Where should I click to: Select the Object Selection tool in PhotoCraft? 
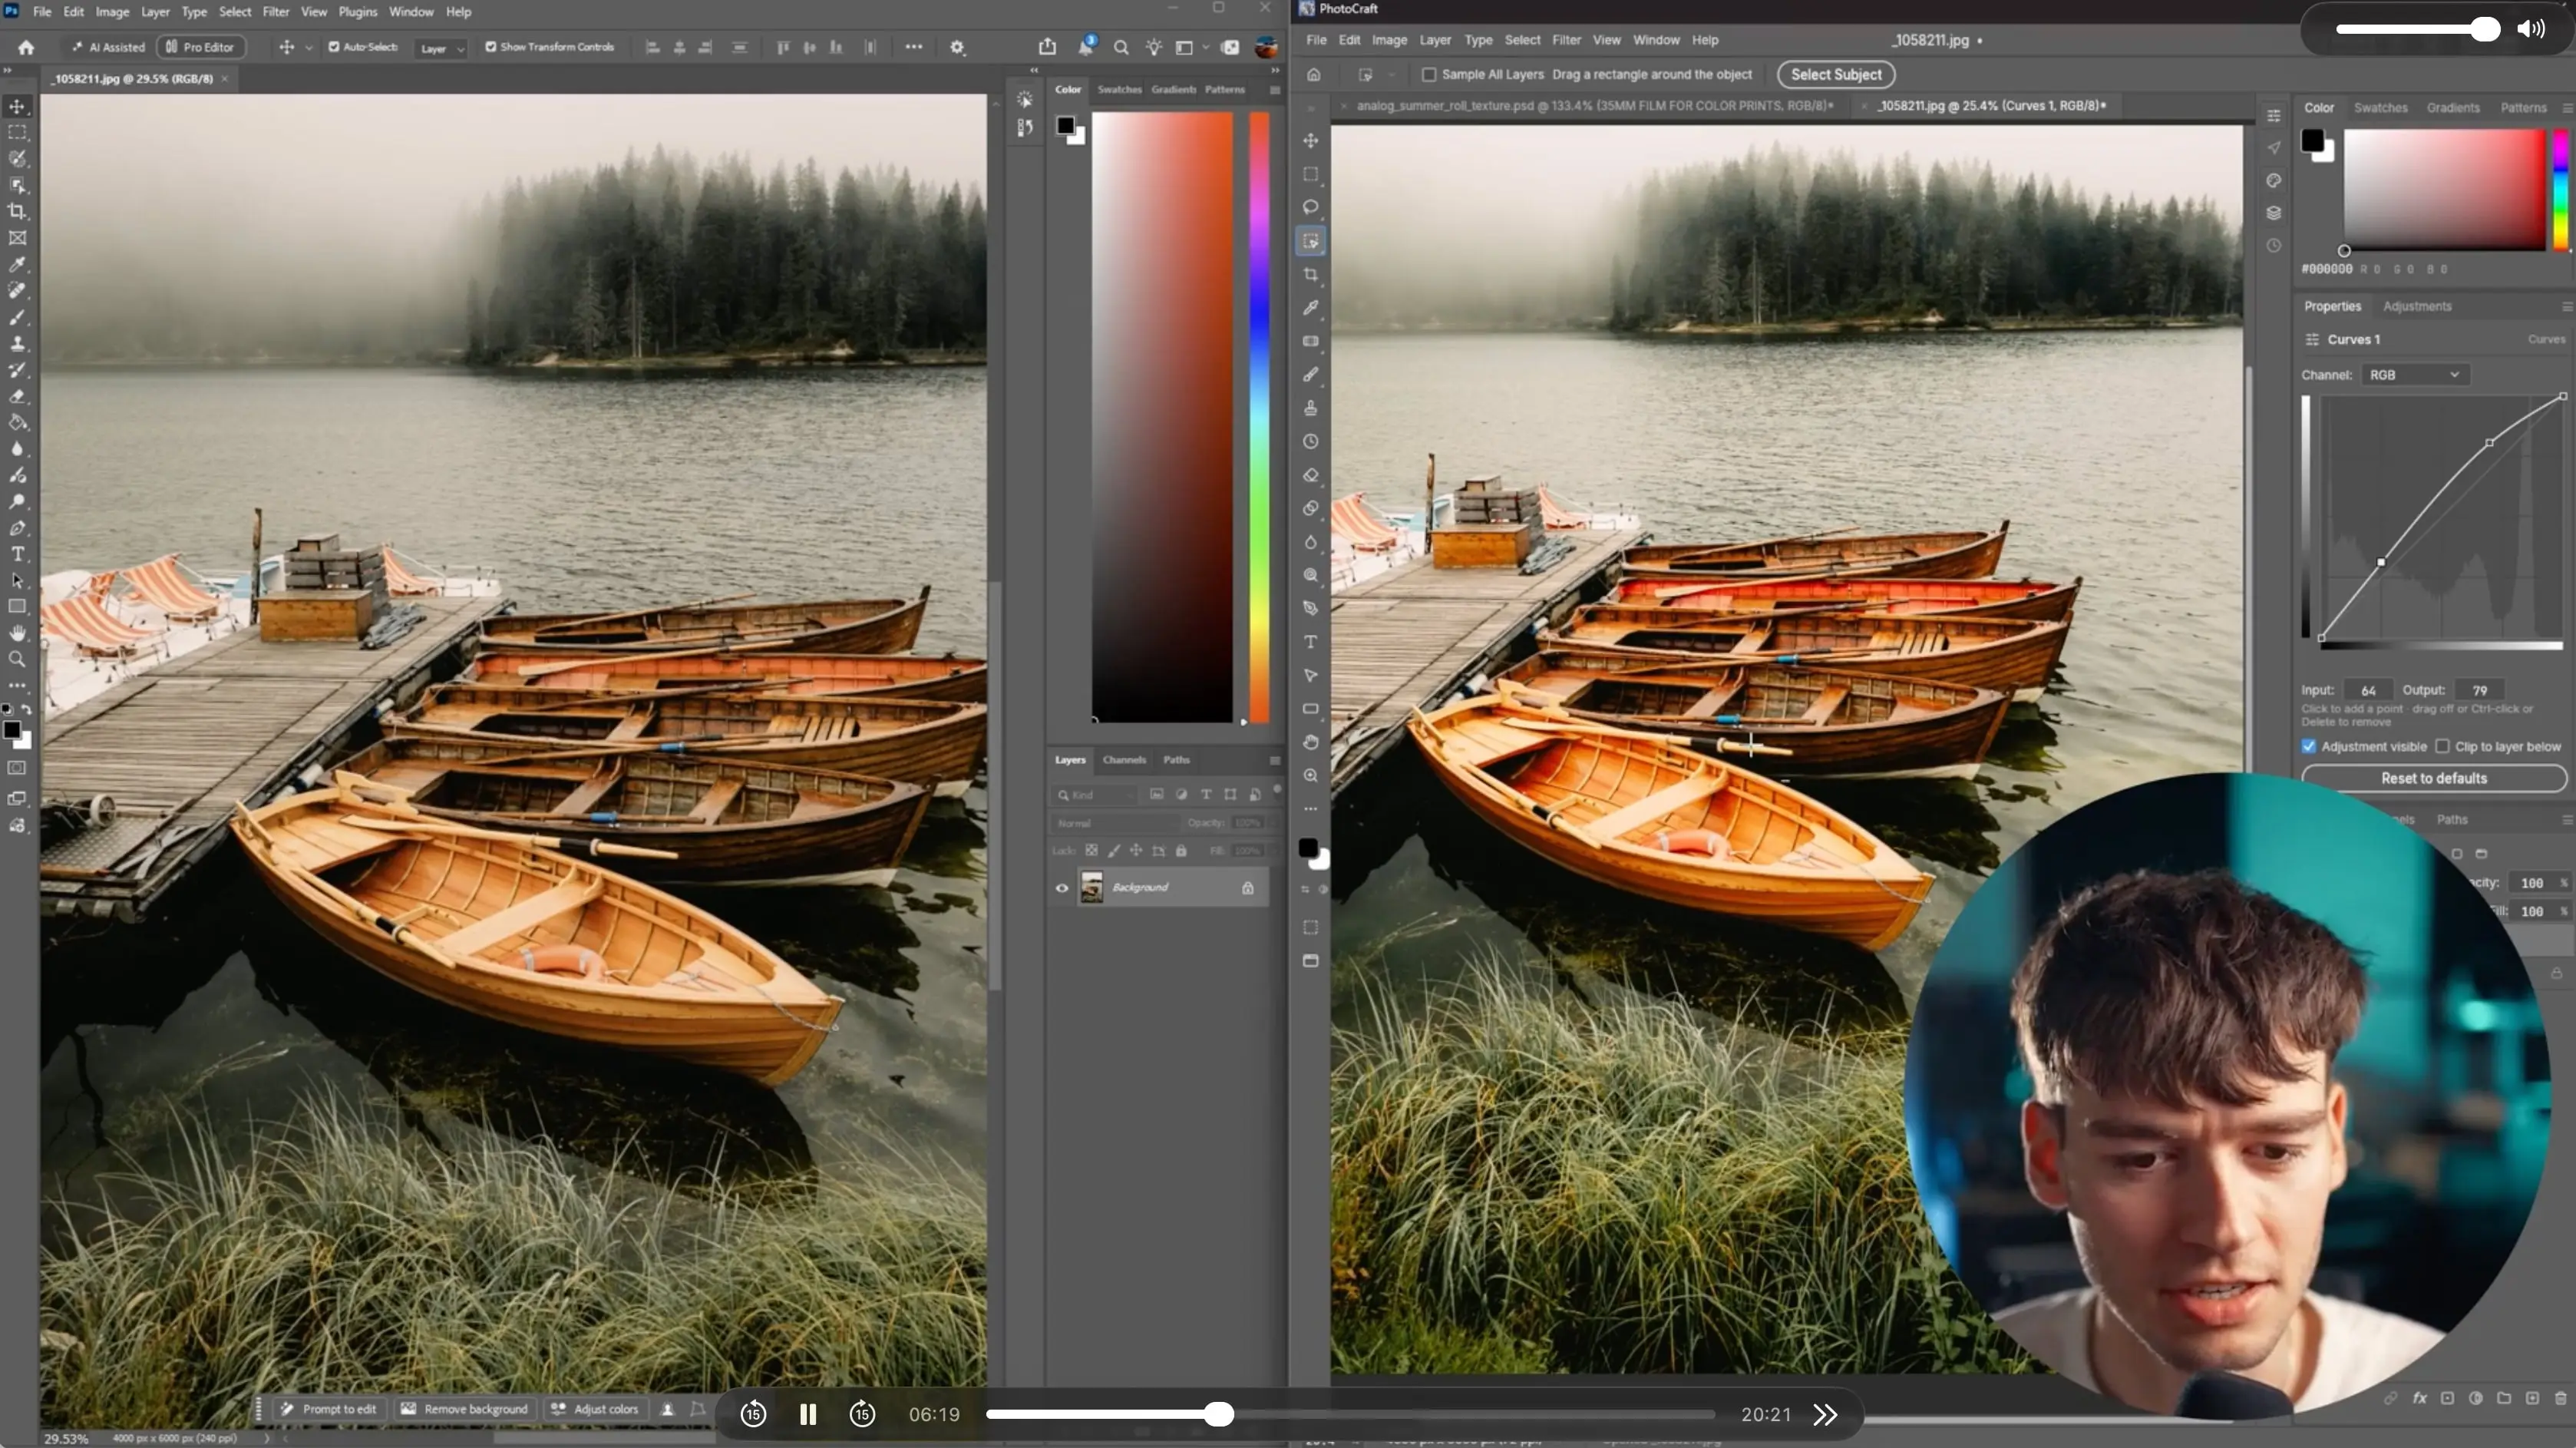(x=1310, y=241)
